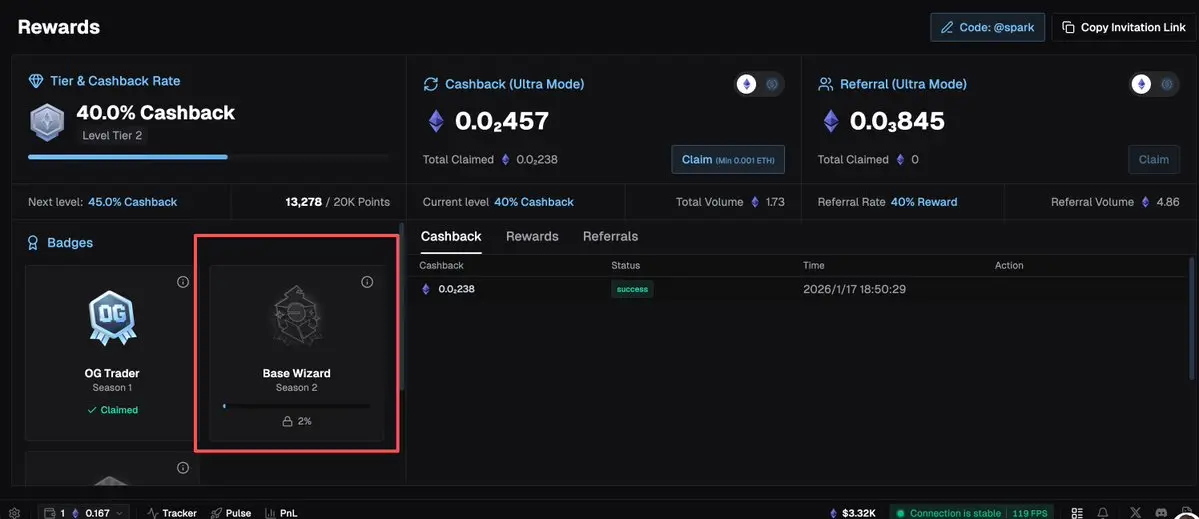Click the 40% Reward referral rate link
1199x519 pixels.
tap(924, 203)
